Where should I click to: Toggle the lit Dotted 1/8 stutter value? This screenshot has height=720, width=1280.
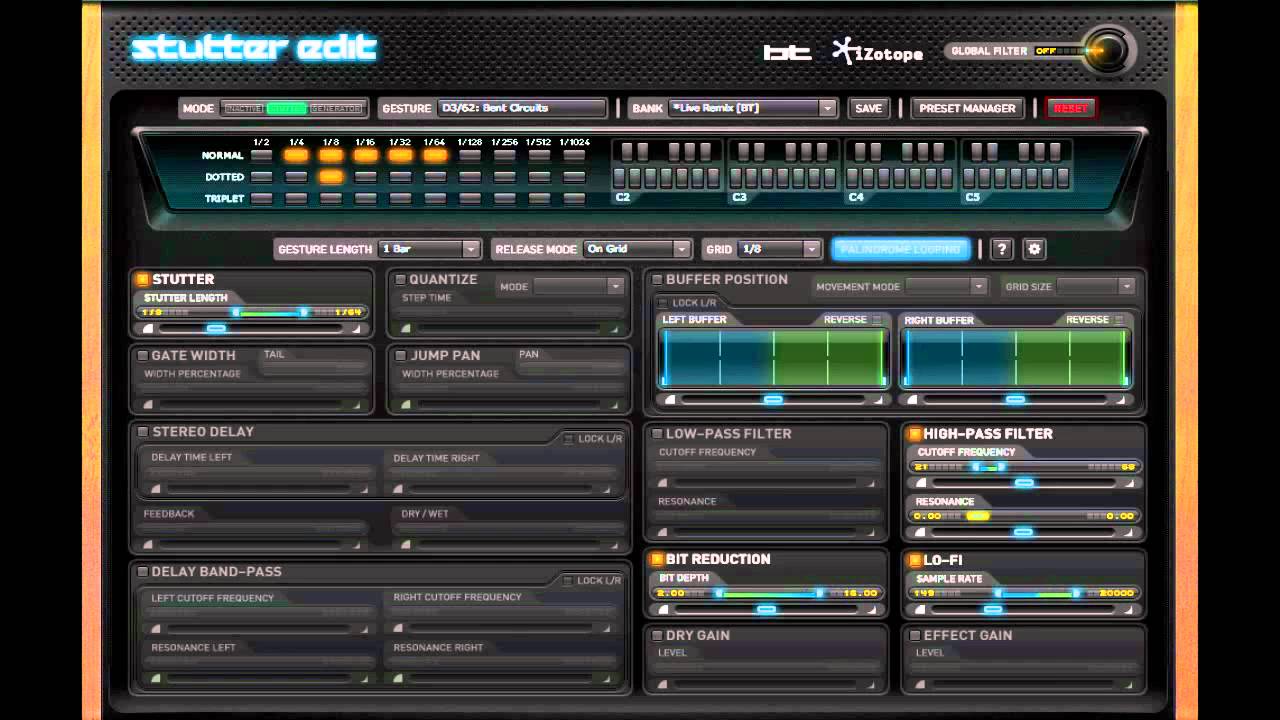tap(331, 177)
